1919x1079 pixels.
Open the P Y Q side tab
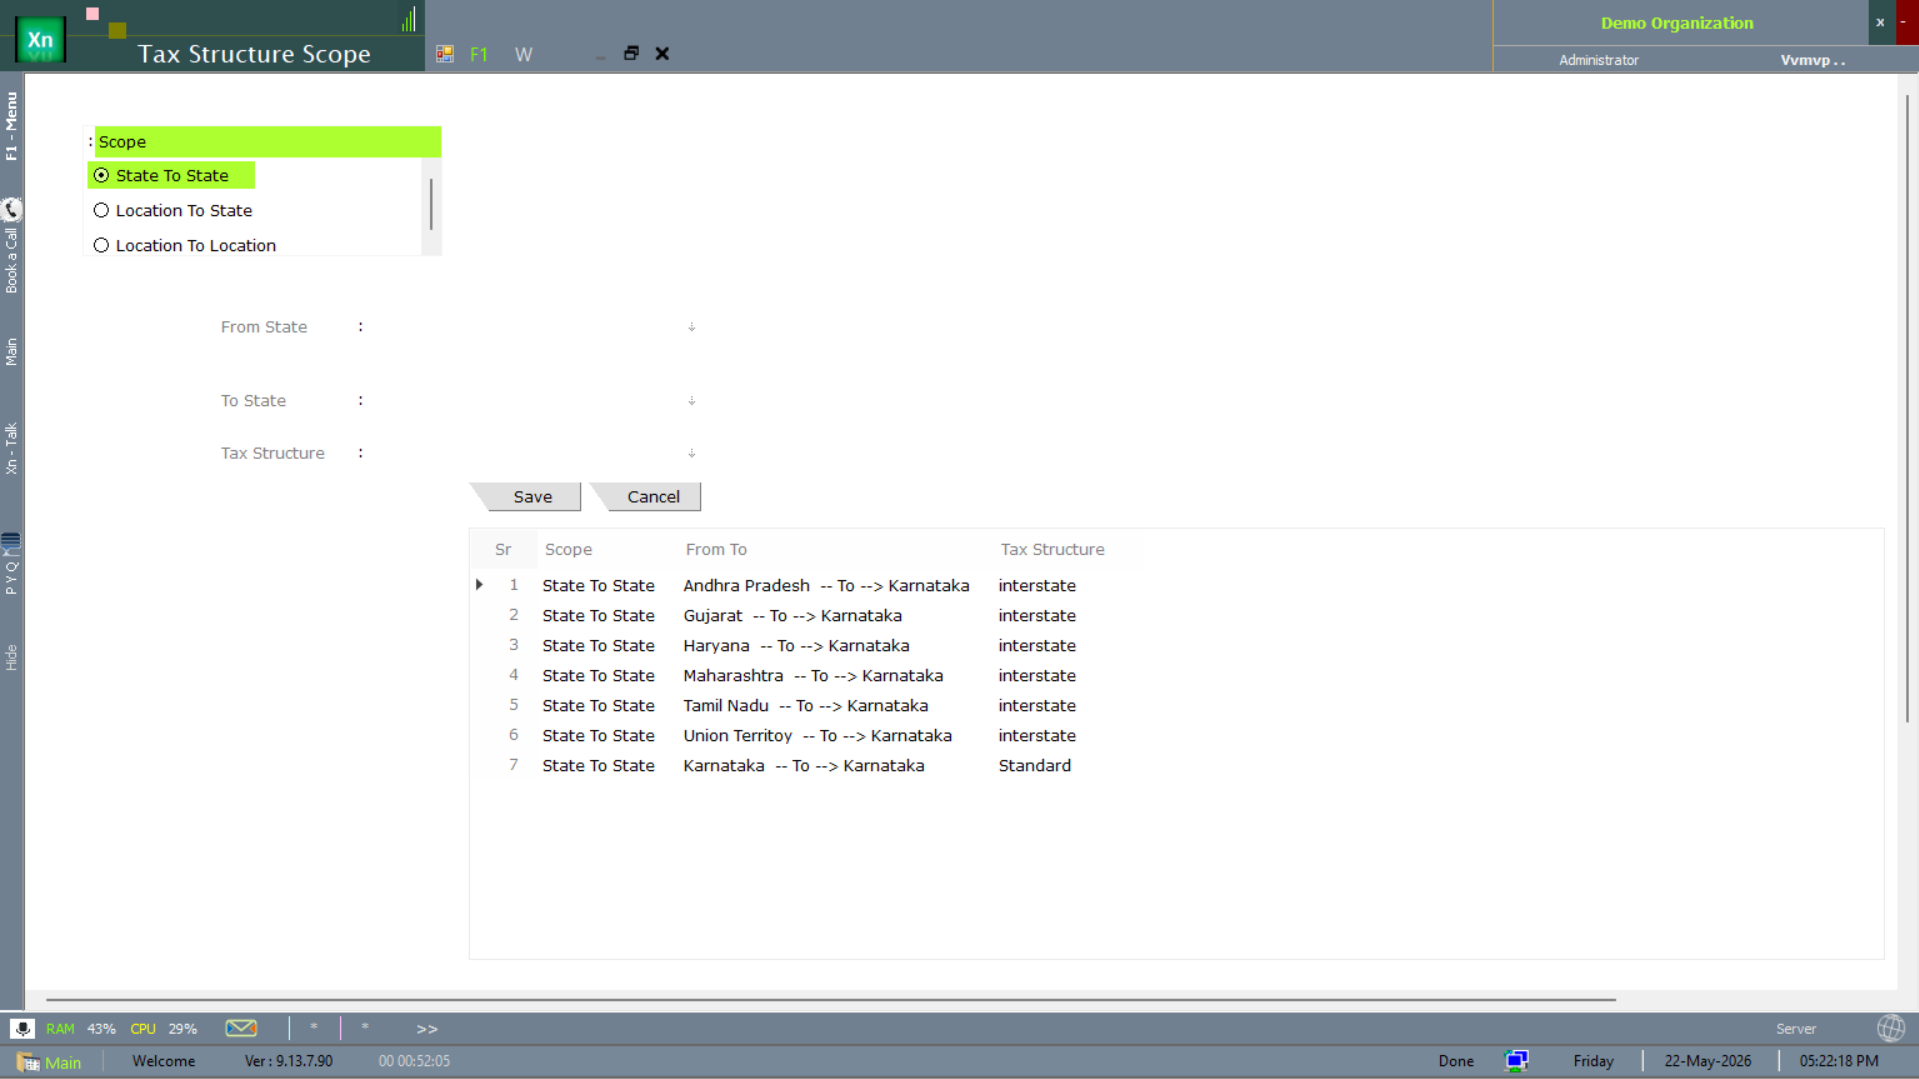tap(11, 578)
